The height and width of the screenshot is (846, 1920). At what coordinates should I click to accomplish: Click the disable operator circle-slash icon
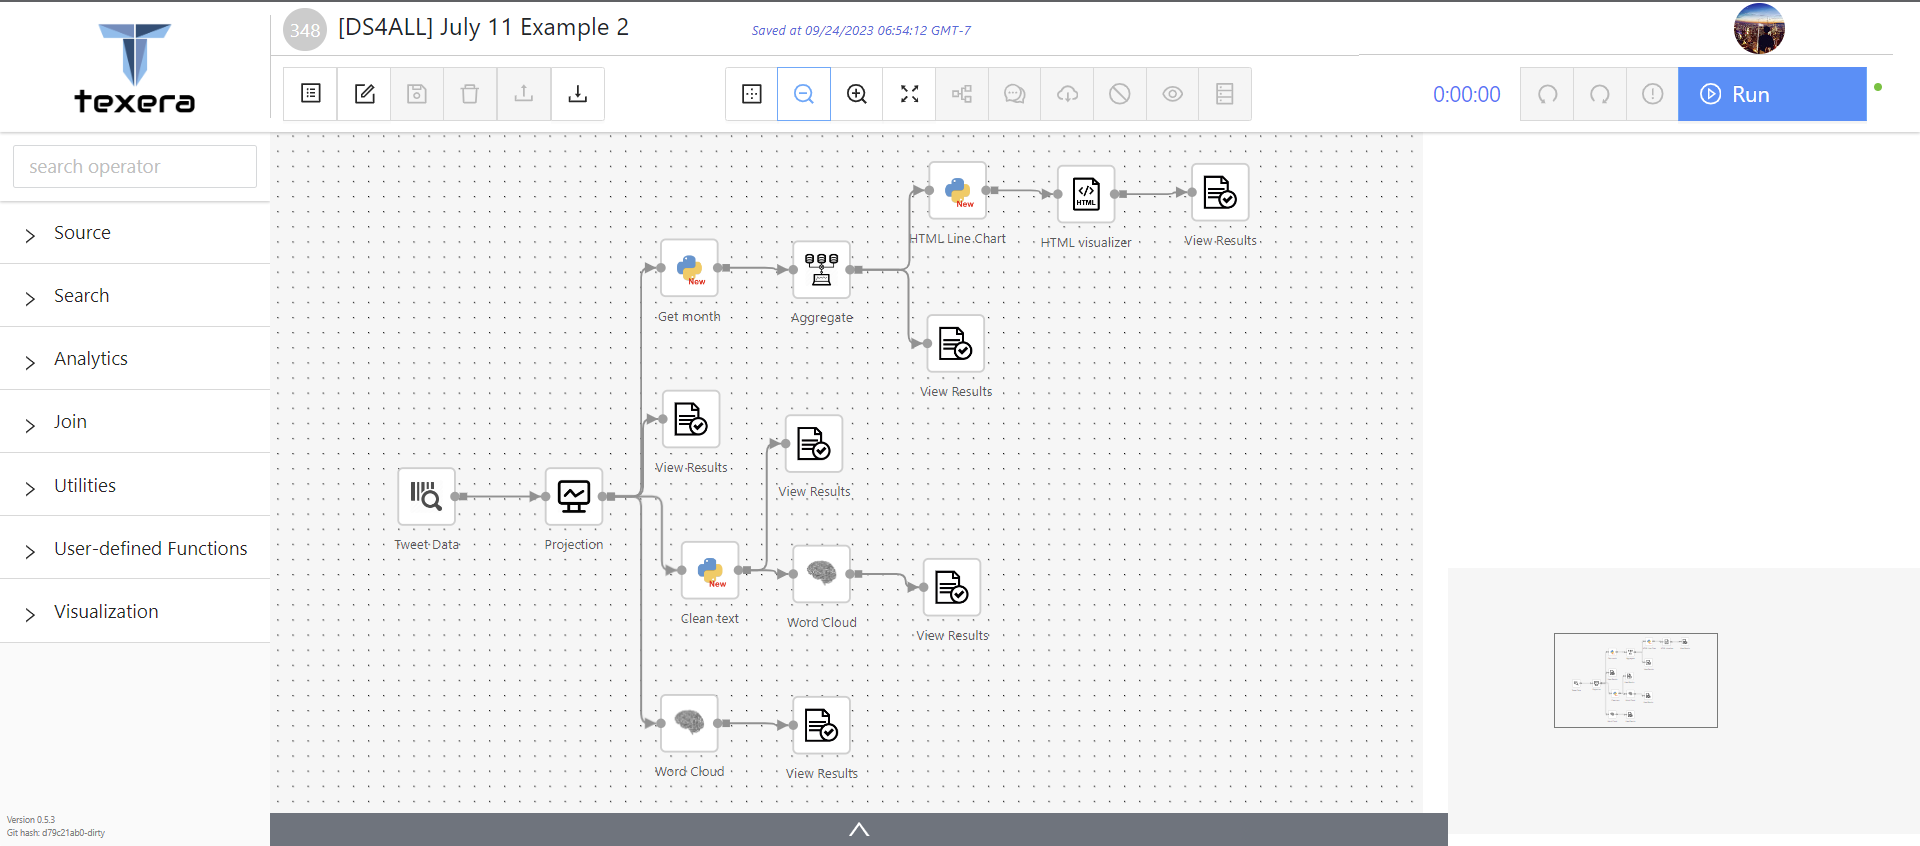(1120, 94)
